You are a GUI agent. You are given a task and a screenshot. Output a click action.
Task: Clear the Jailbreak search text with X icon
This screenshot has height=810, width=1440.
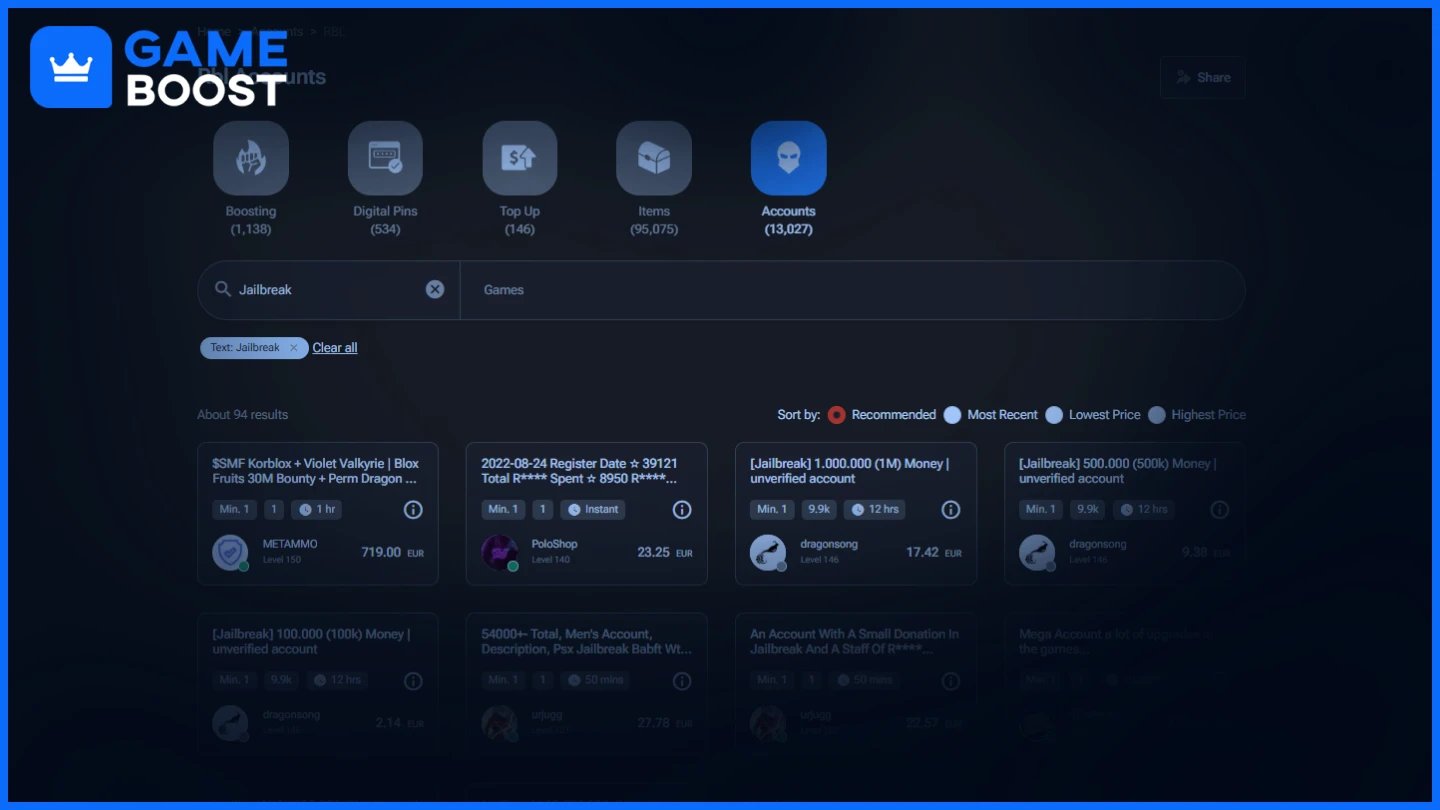pyautogui.click(x=435, y=289)
